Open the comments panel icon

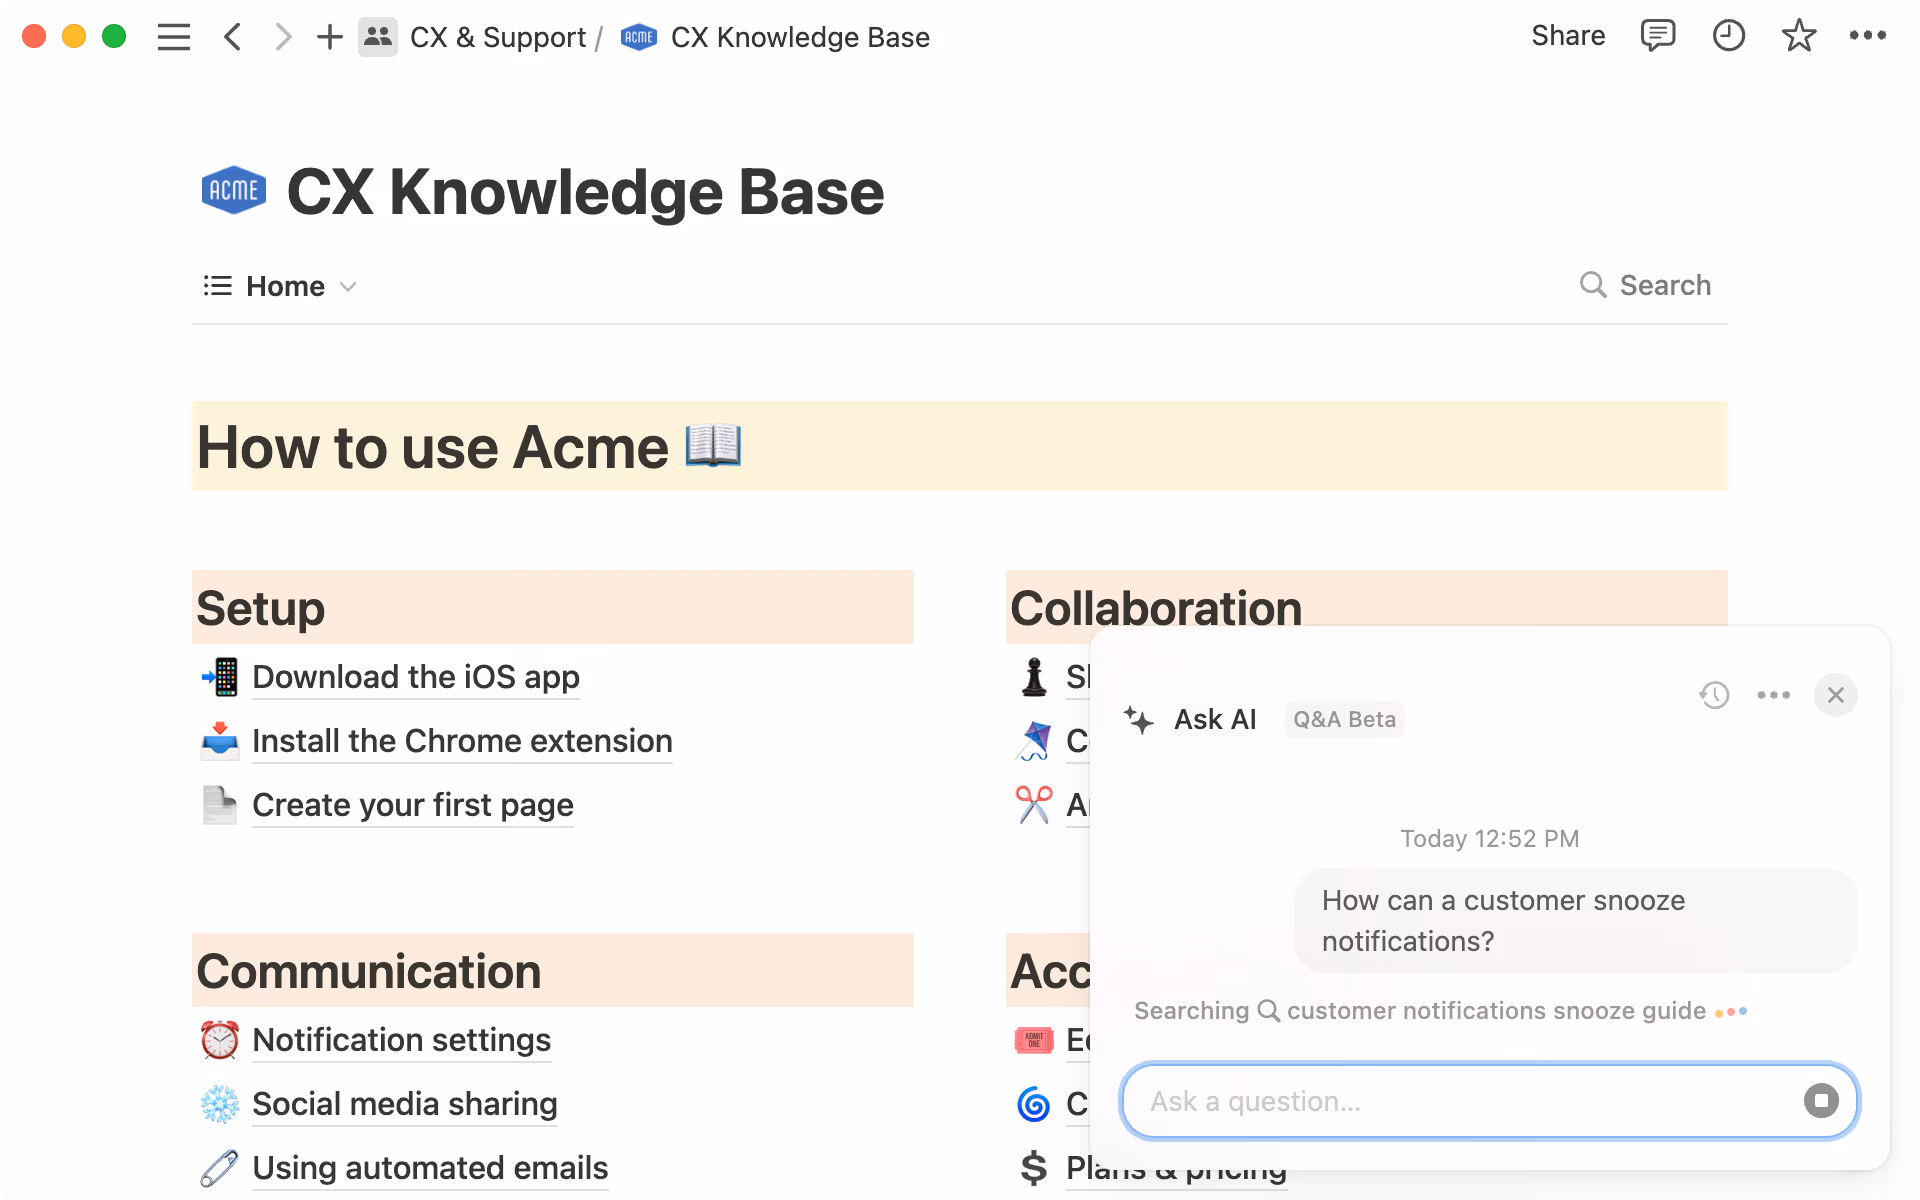(x=1657, y=37)
